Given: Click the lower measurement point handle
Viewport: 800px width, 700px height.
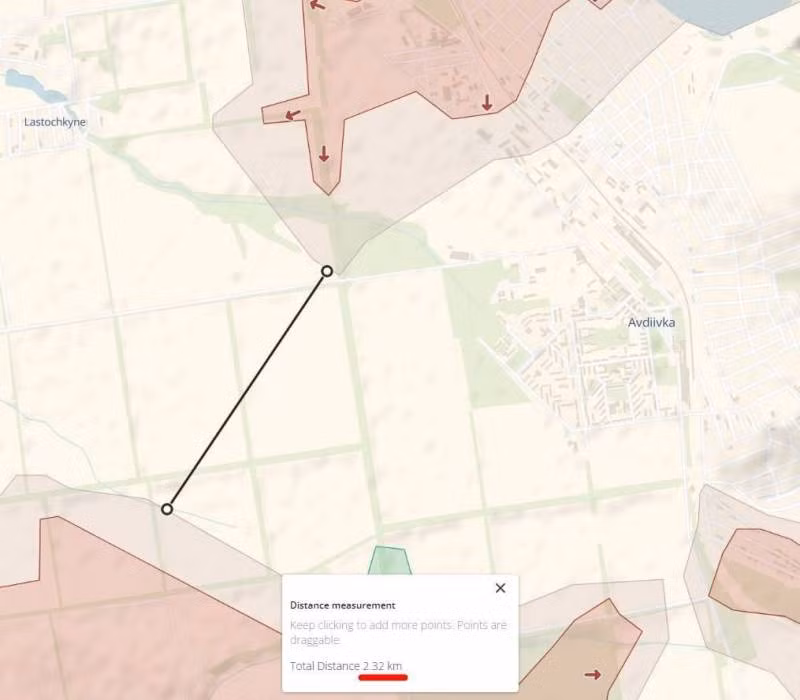Looking at the screenshot, I should point(167,509).
